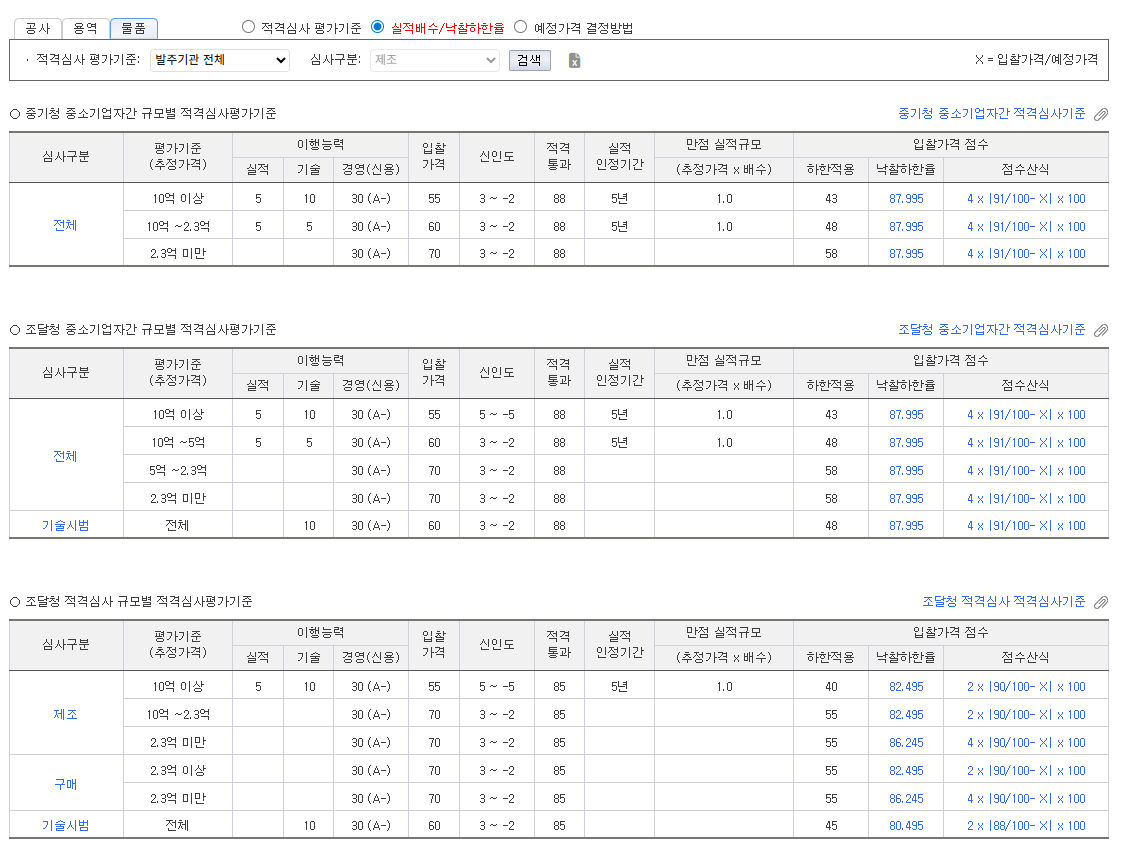The height and width of the screenshot is (854, 1123).
Task: Click 제조 link in 조달청 적격심사 table
Action: [x=65, y=714]
